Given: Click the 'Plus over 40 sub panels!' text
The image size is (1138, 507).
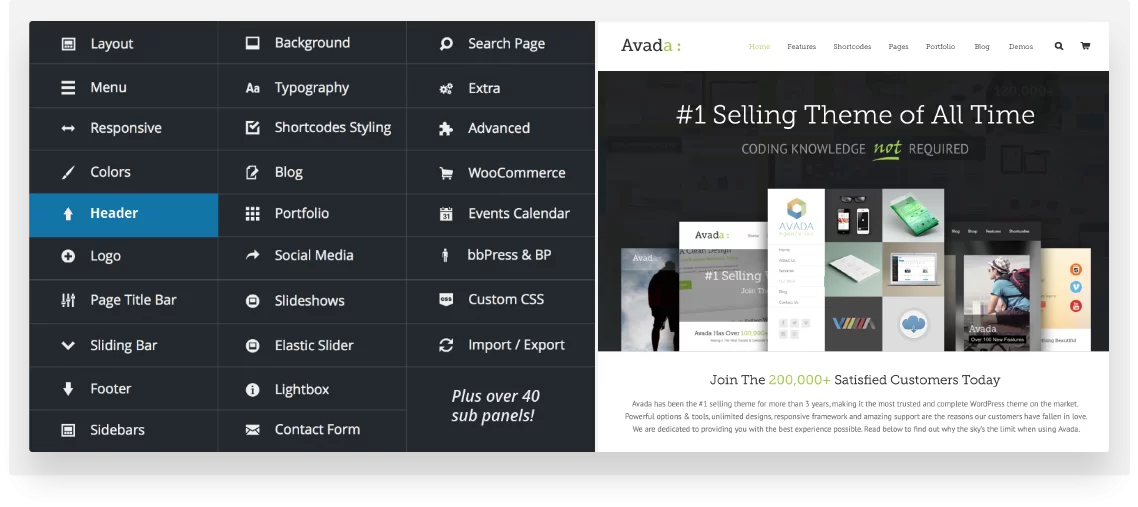Looking at the screenshot, I should pos(496,406).
